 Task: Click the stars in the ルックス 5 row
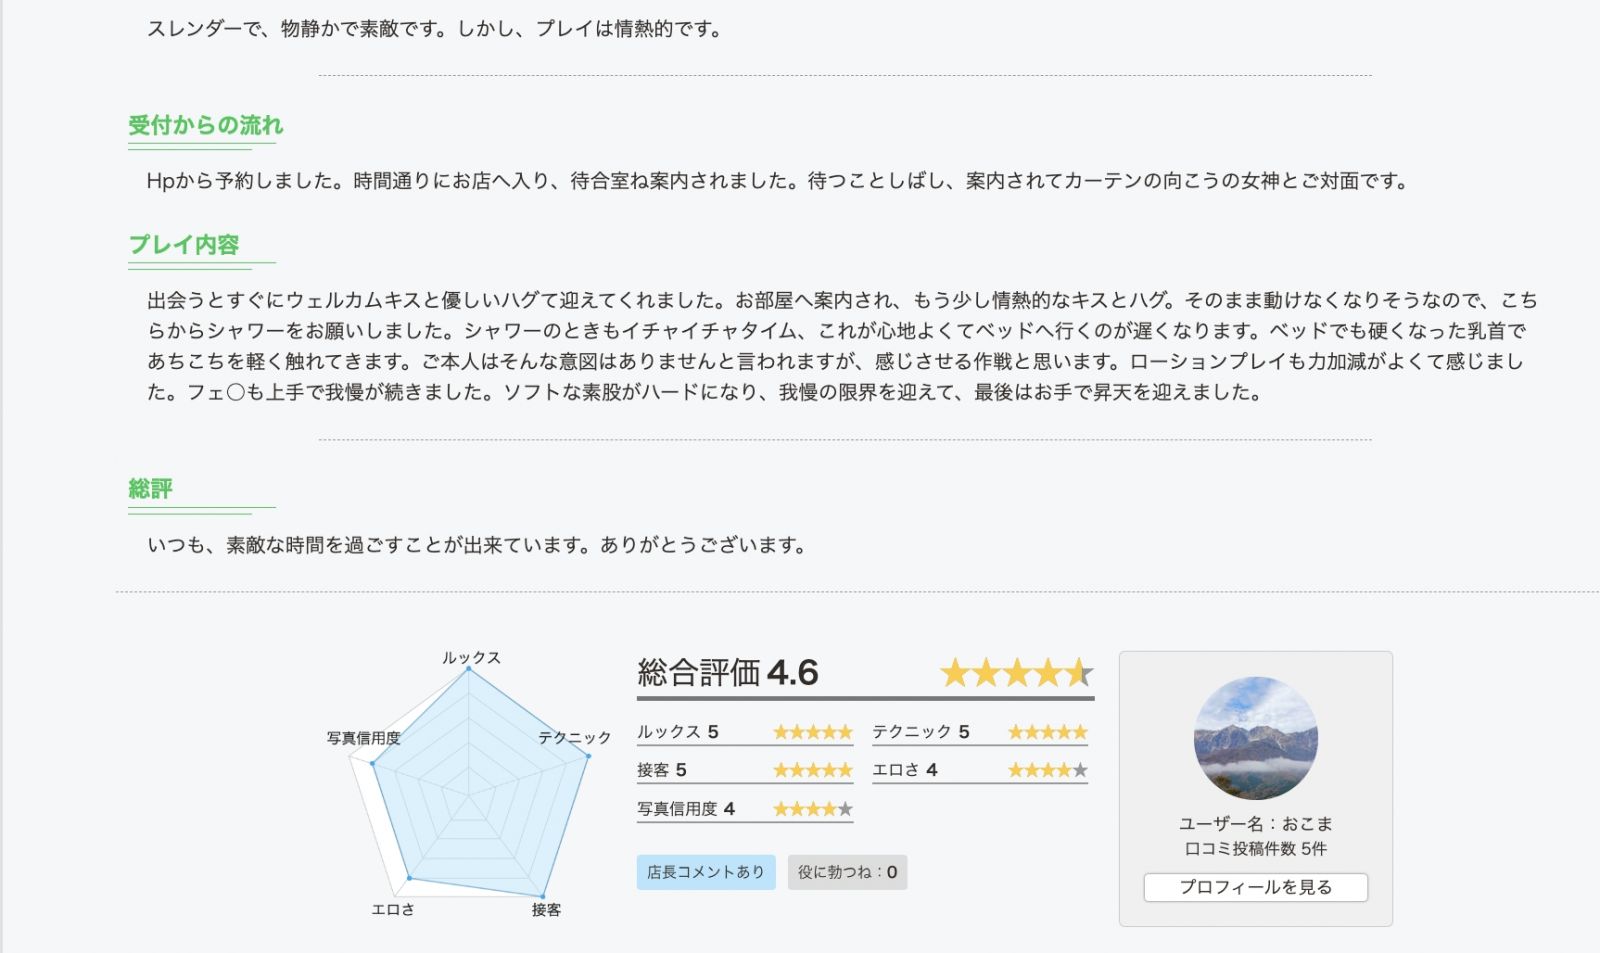(812, 732)
